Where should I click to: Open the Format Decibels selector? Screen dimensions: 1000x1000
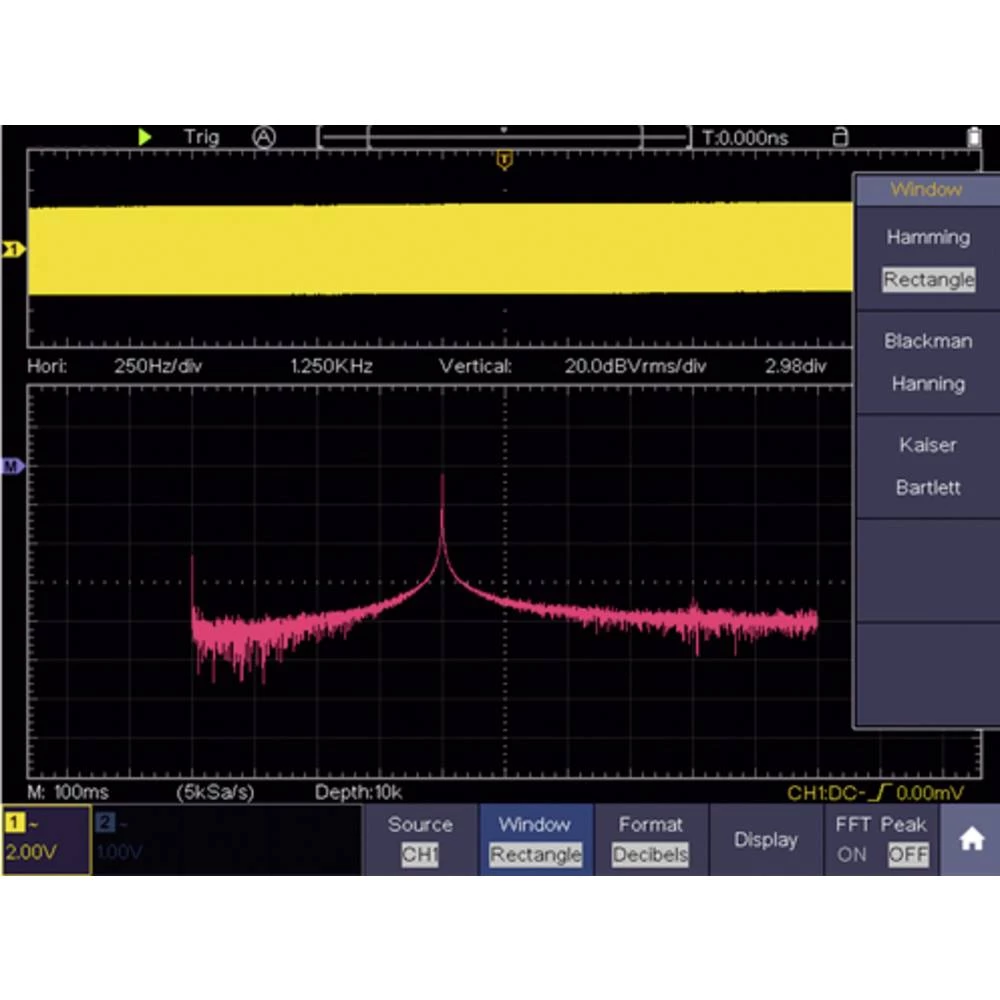point(651,840)
